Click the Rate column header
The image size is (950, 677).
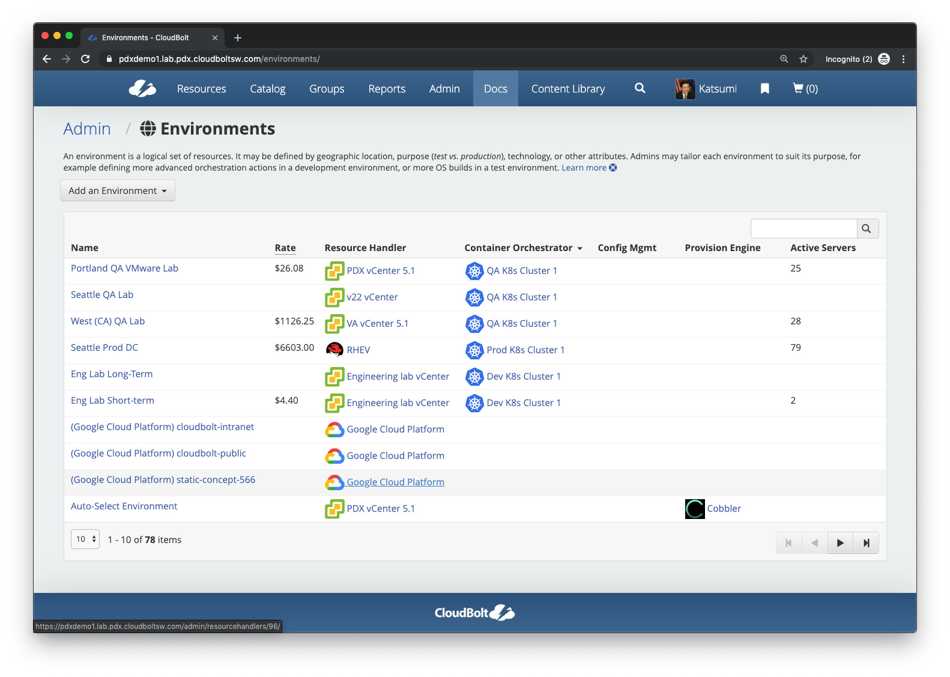285,248
